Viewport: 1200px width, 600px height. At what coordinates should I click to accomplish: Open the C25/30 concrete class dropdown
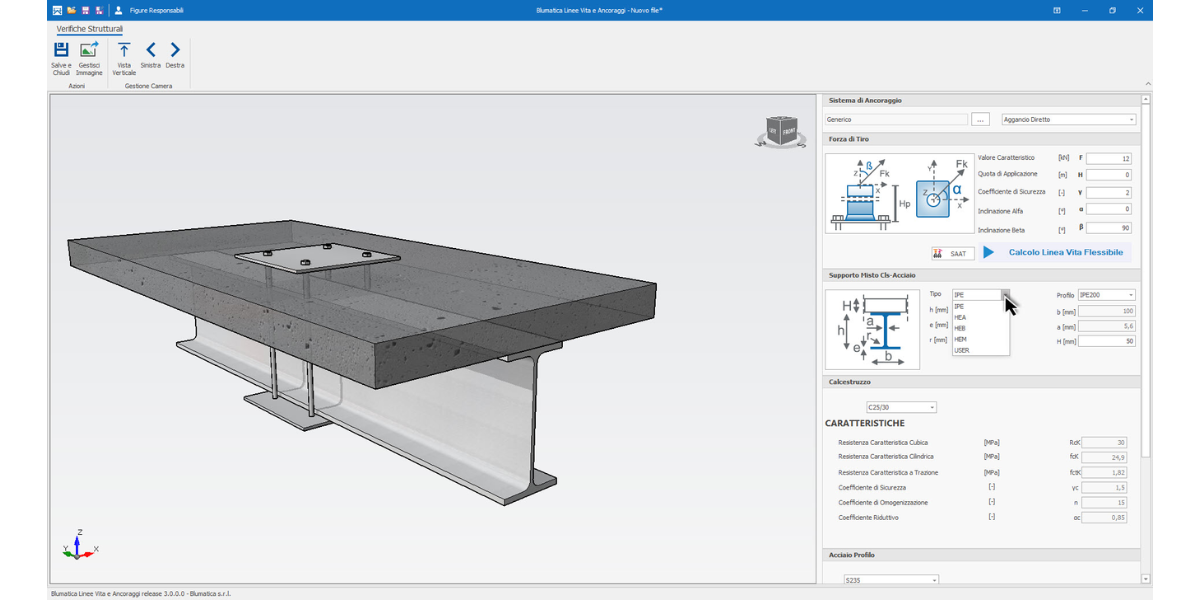[x=901, y=407]
